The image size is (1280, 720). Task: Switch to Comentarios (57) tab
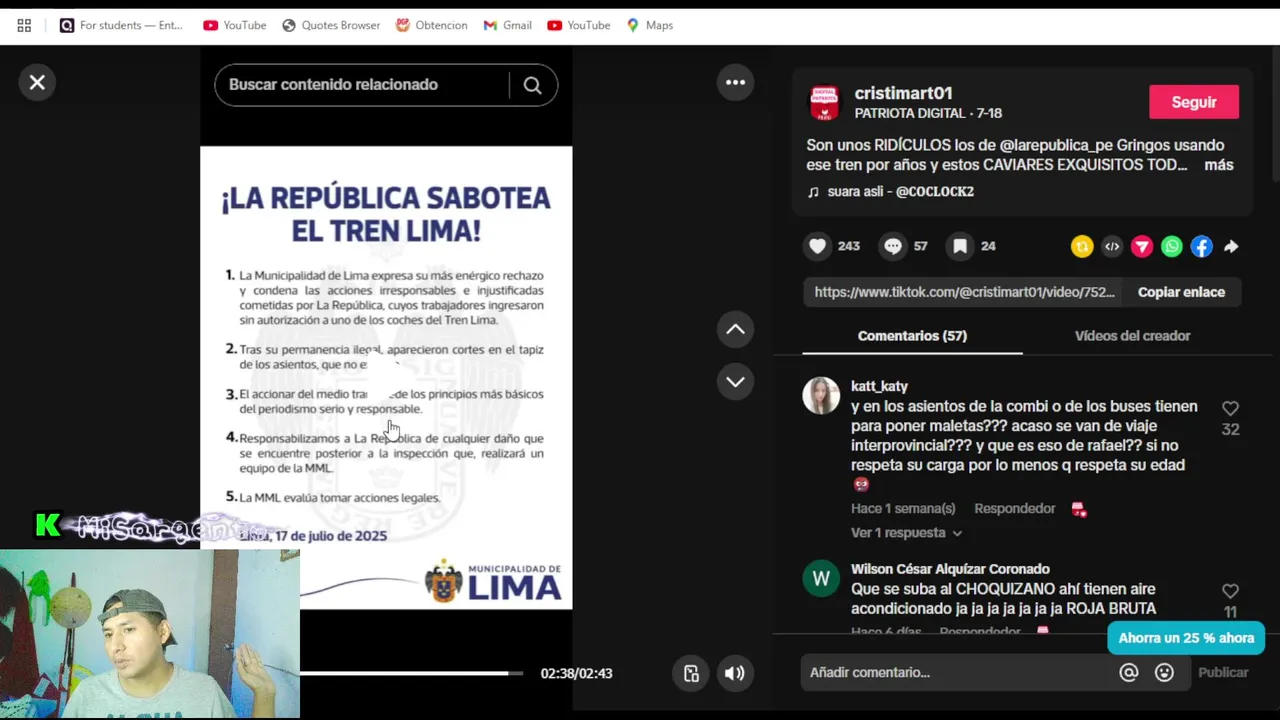(x=912, y=336)
